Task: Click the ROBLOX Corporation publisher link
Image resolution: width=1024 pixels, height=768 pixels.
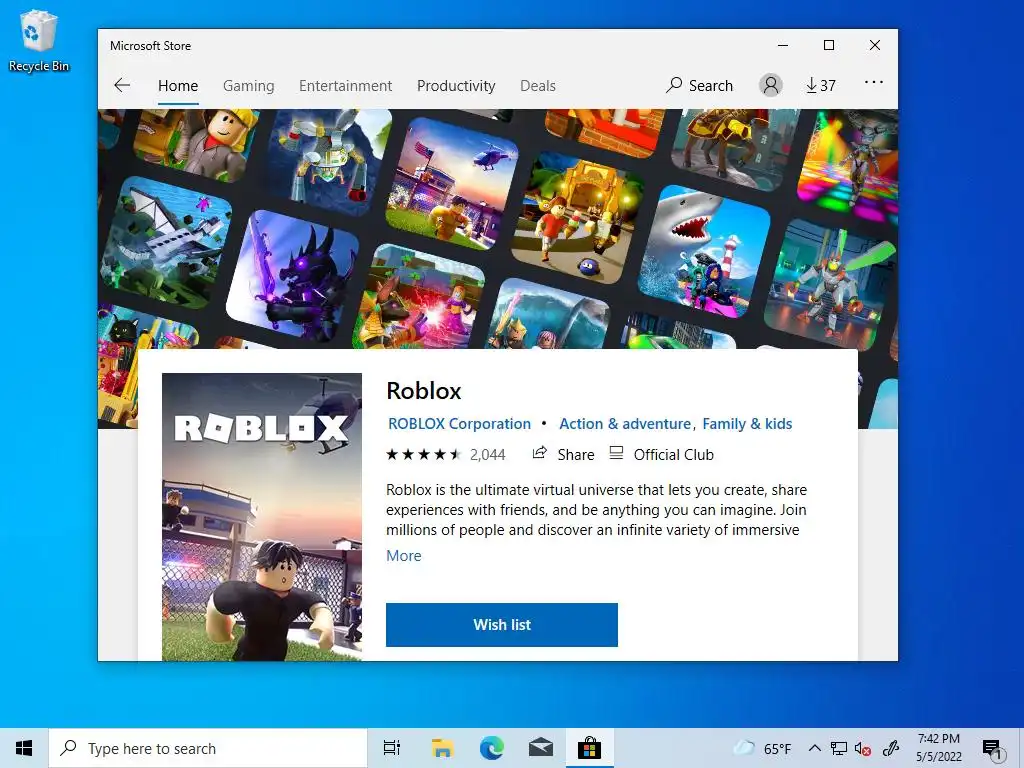Action: [459, 424]
